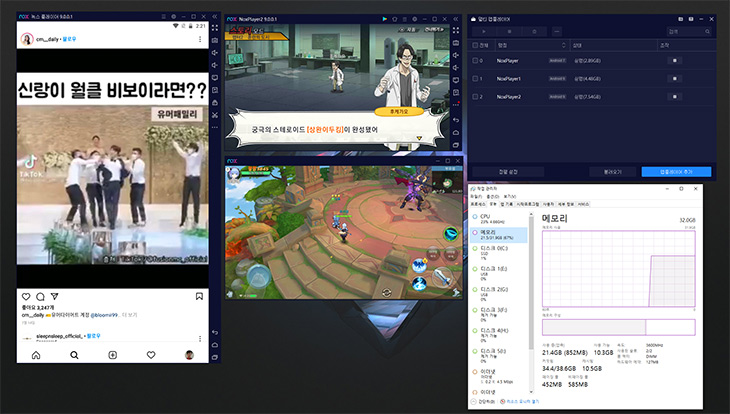Click Android home icon in NoxPlayer2 sidebar
This screenshot has width=730, height=414.
pos(456,133)
